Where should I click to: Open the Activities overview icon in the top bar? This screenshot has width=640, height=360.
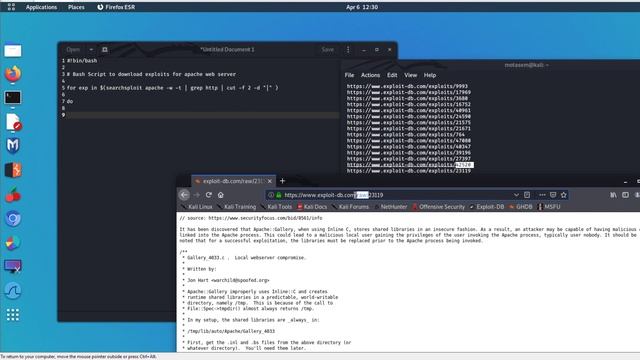tap(11, 7)
